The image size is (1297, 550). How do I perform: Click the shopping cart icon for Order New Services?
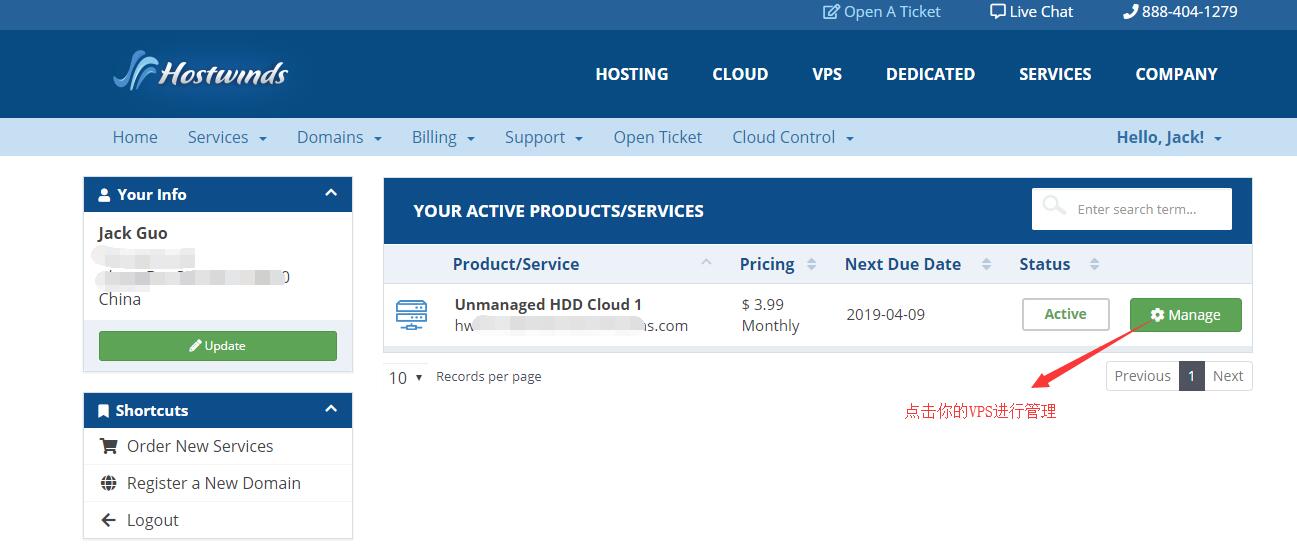coord(108,446)
